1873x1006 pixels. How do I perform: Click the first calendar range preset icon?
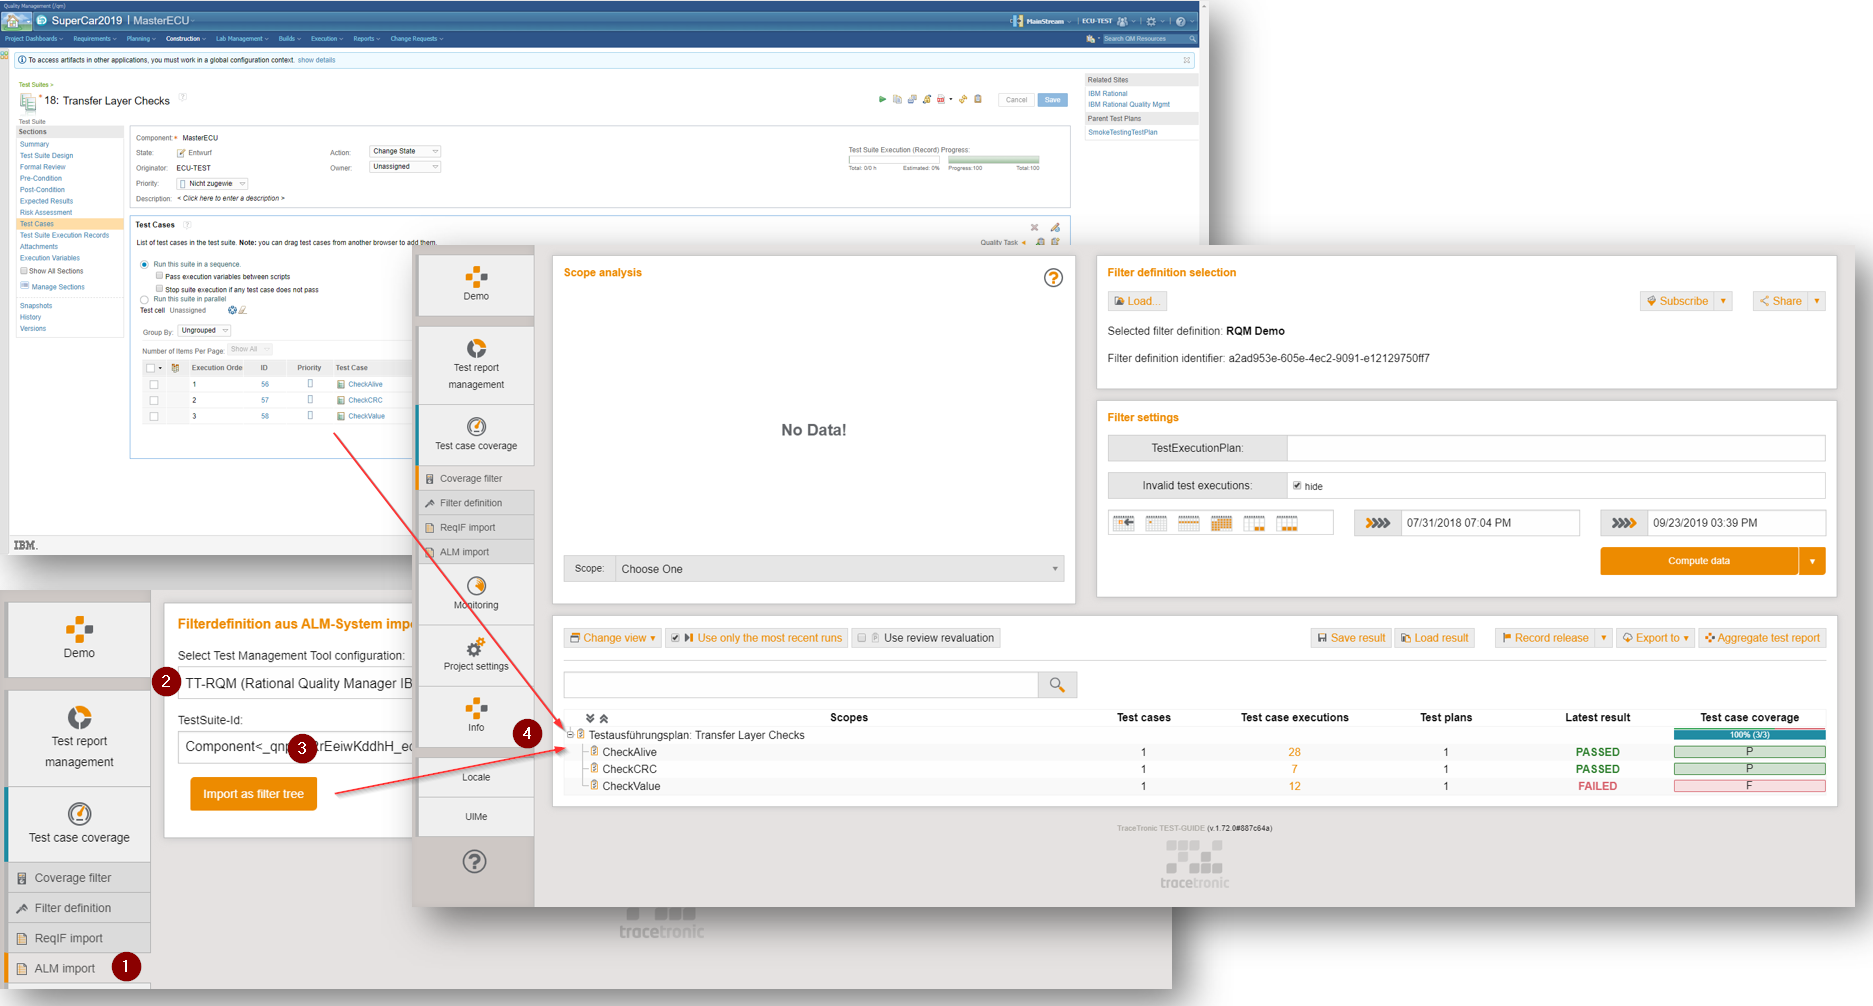tap(1124, 523)
